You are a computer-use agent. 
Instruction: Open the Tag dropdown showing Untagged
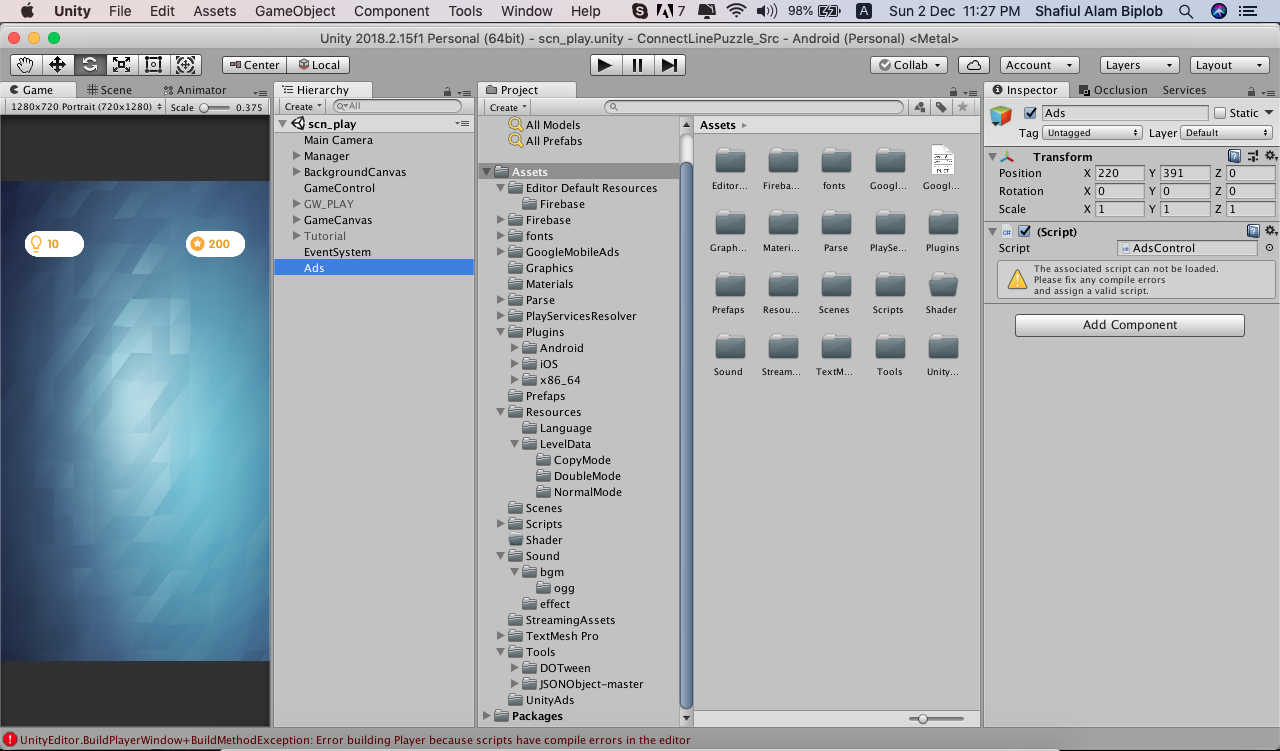pos(1091,131)
